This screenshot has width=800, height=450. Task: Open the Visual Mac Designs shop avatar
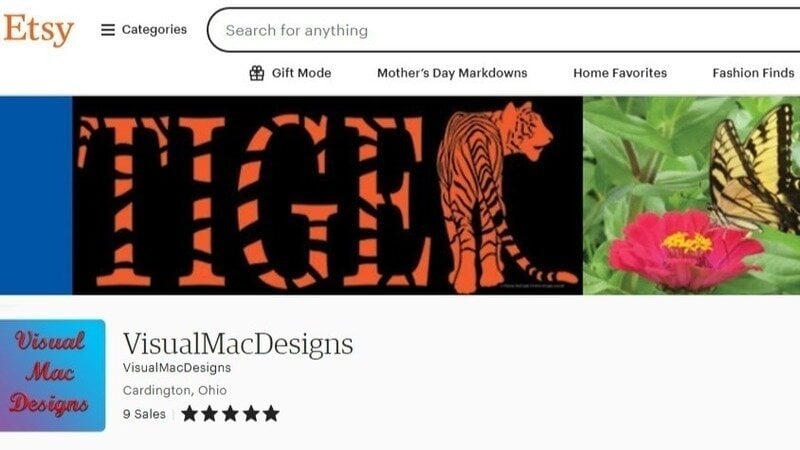click(x=53, y=376)
